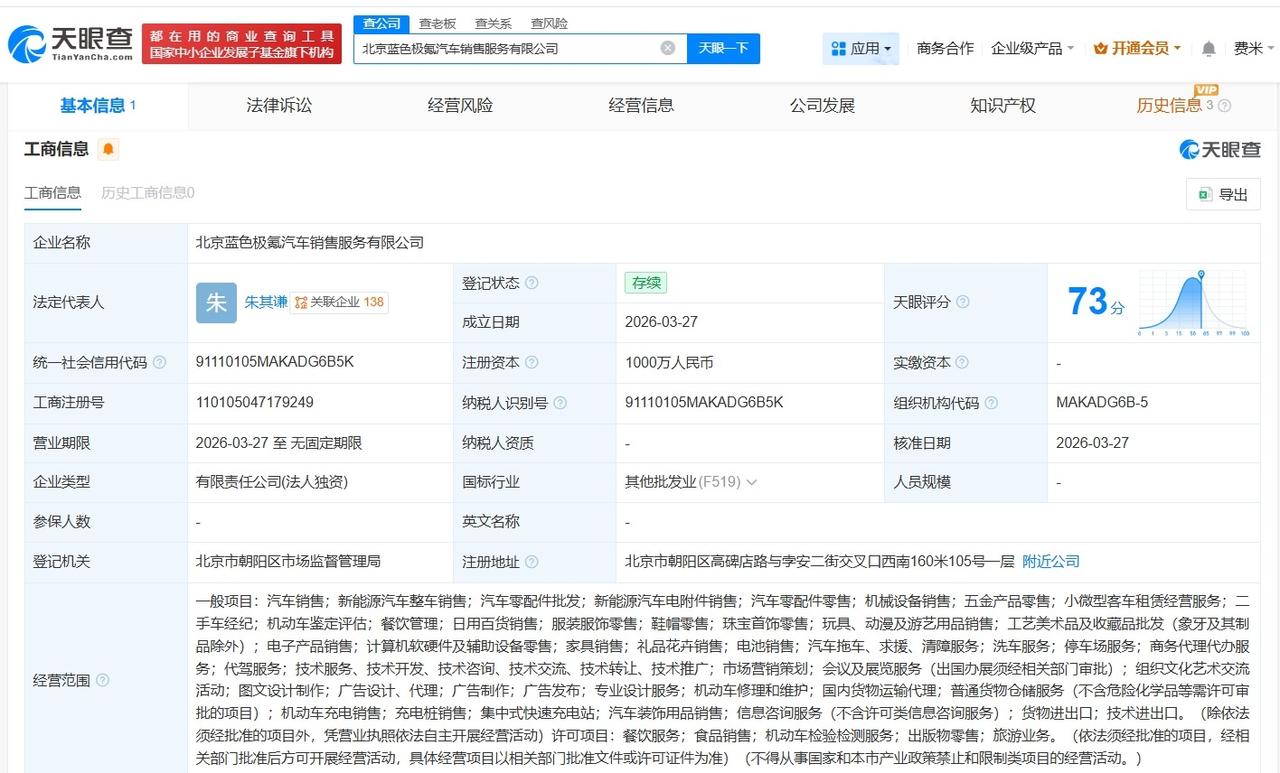1280x773 pixels.
Task: Click the question mark beside 统一社会信用代码
Action: tap(162, 362)
